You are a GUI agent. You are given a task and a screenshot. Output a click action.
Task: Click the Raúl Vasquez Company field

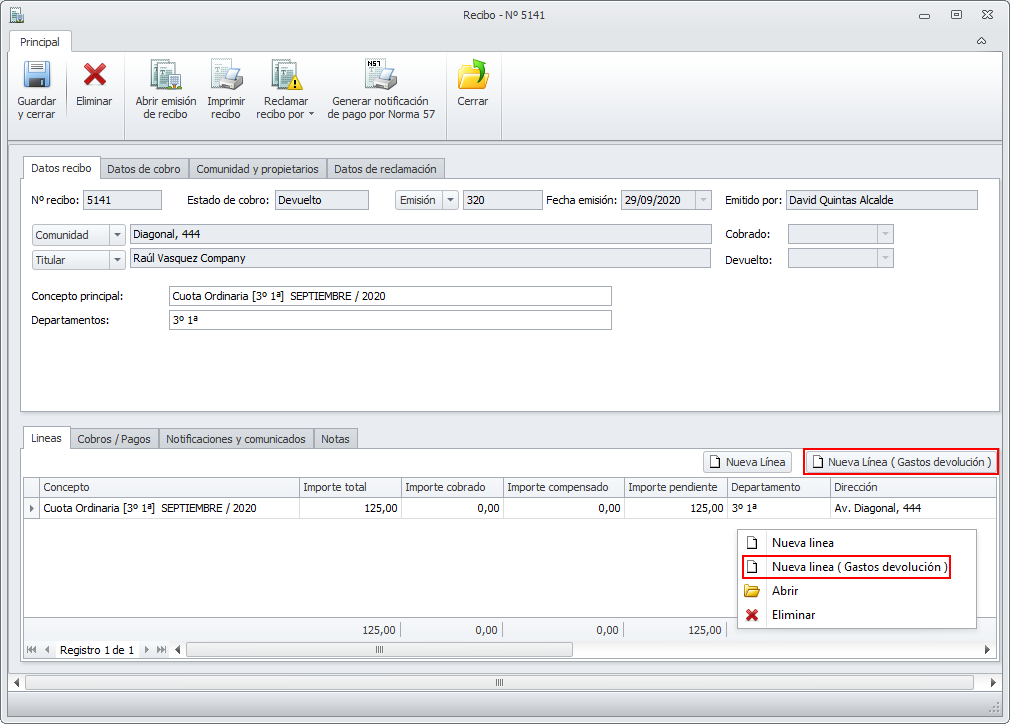(x=421, y=258)
